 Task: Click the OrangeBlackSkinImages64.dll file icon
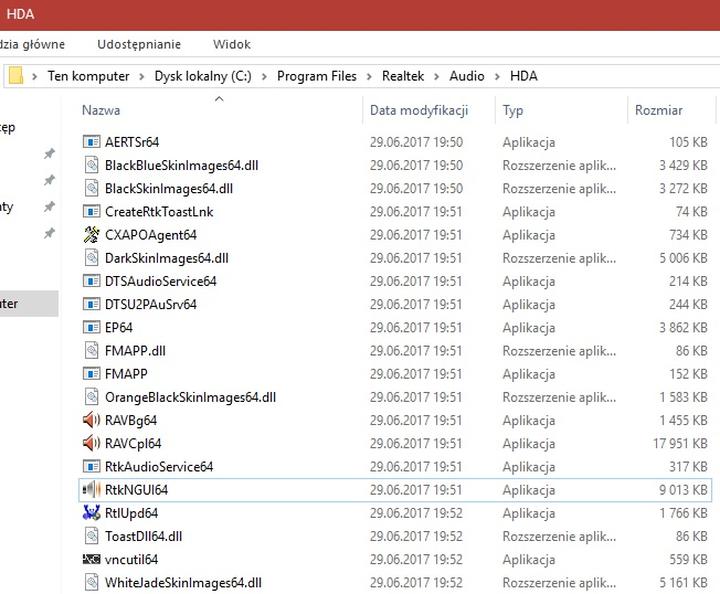(91, 397)
